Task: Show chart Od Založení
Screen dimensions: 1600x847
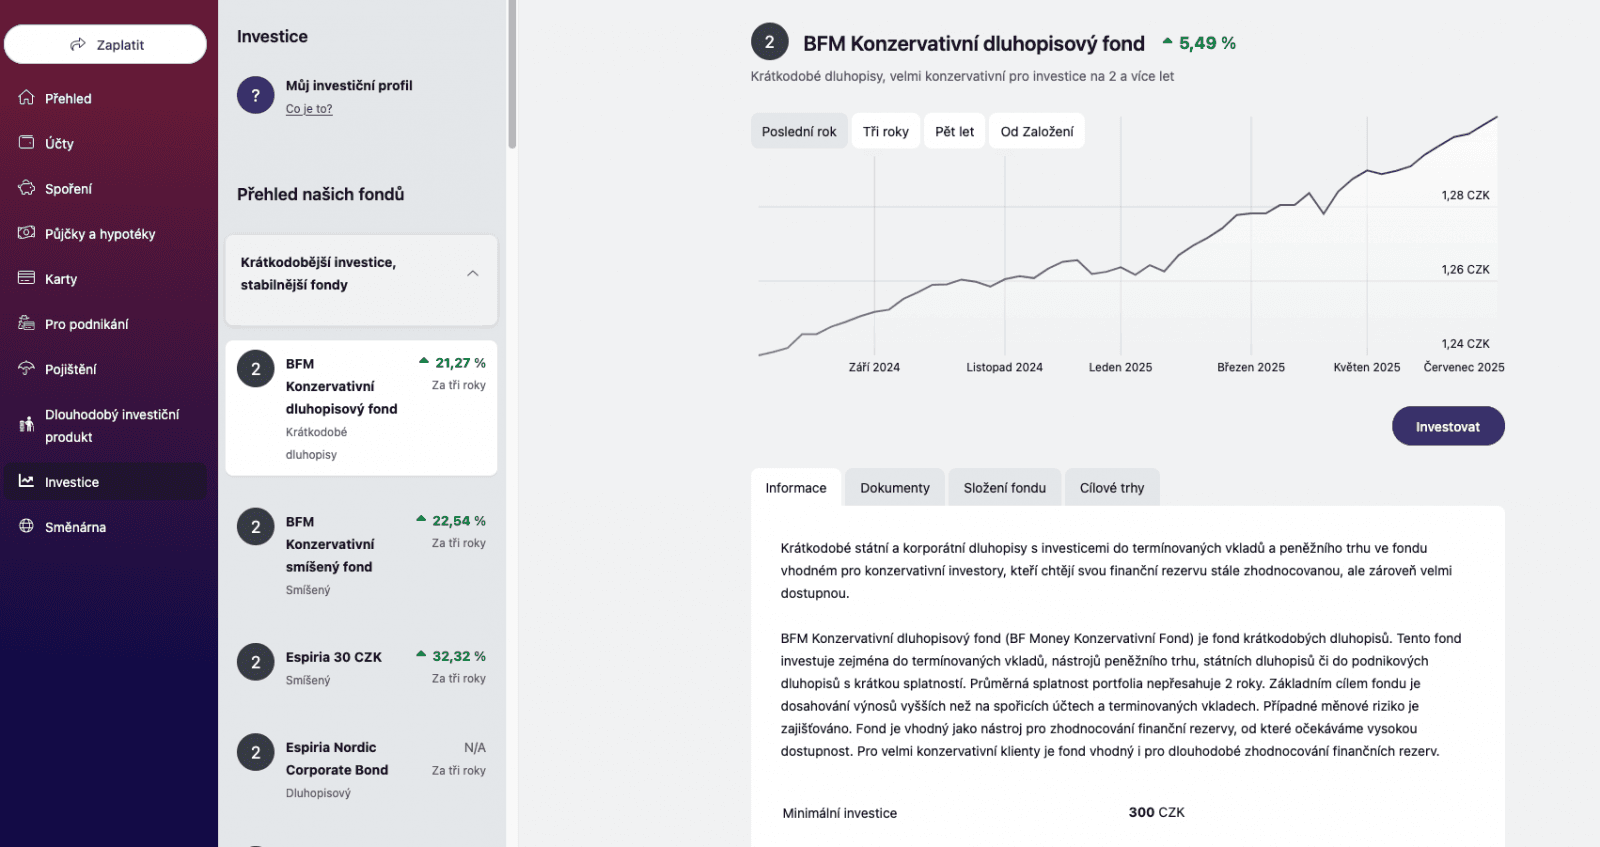Action: point(1037,131)
